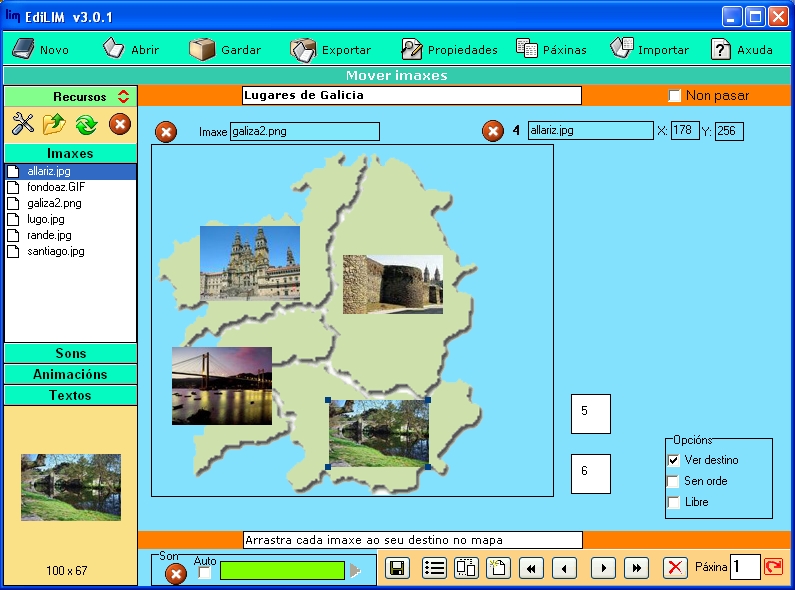This screenshot has height=590, width=795.
Task: Click the yellow folder import resource icon
Action: coord(54,124)
